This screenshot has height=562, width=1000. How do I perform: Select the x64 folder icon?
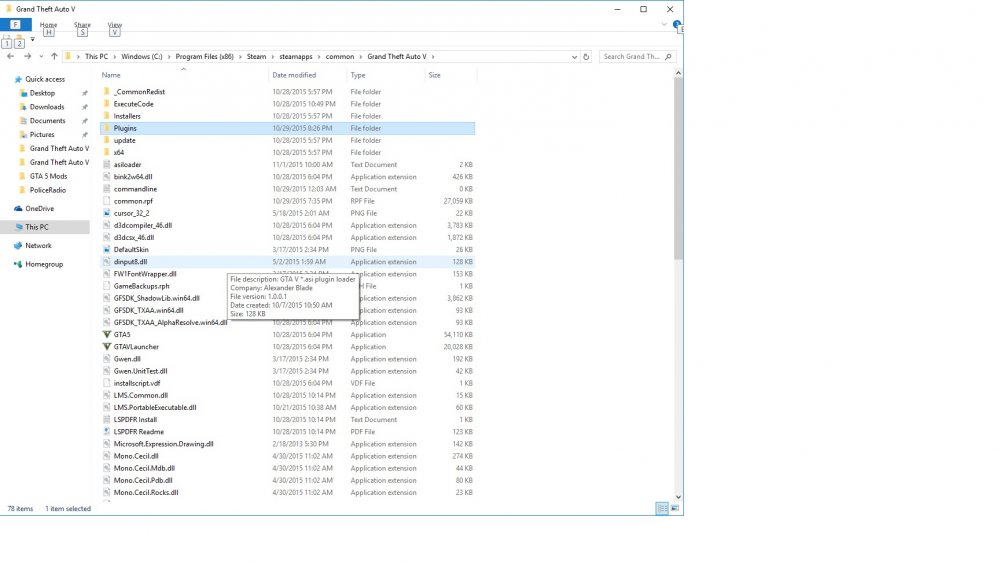coord(107,152)
